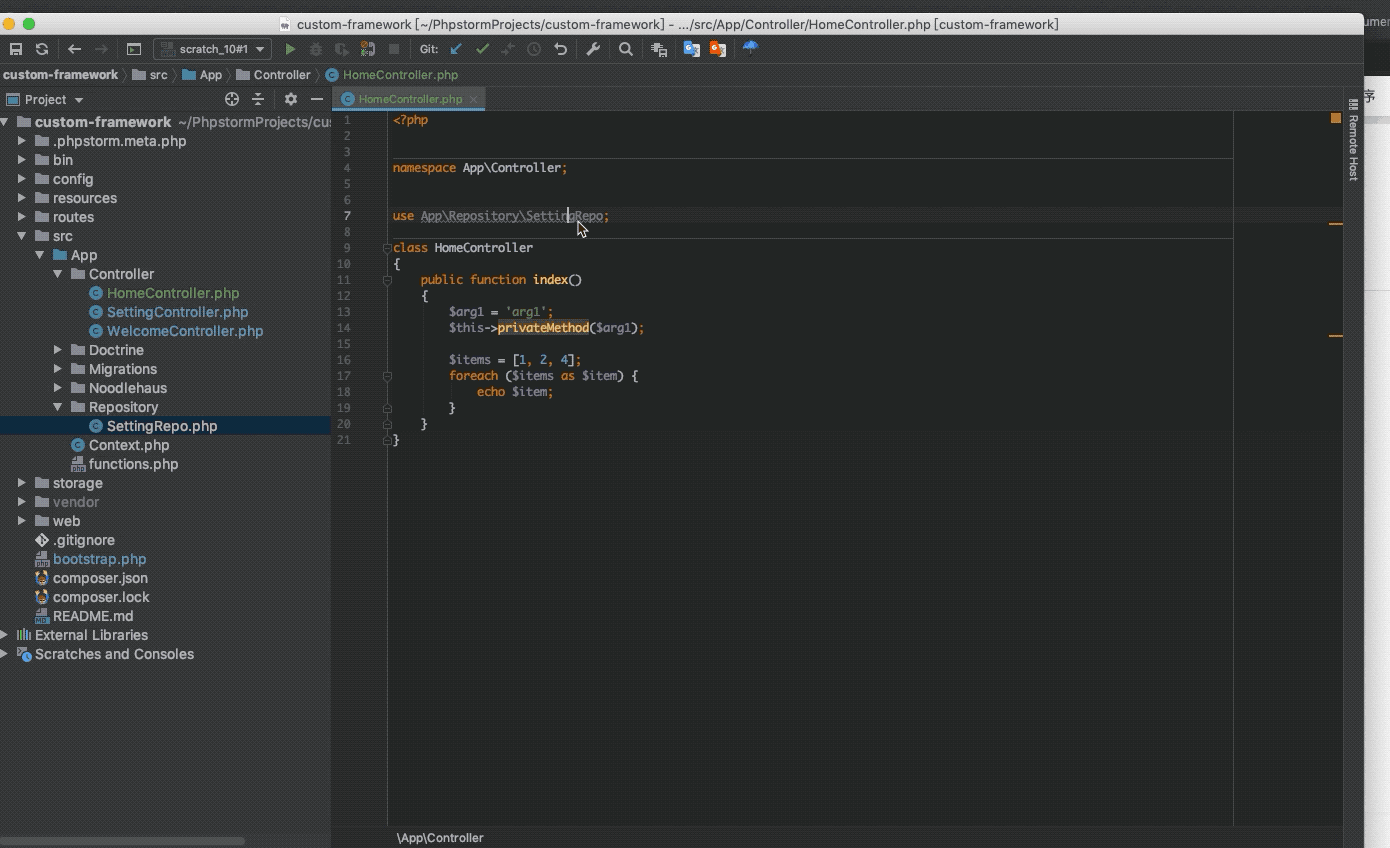Click the Synchronize refresh icon
Screen dimensions: 1390x848
[x=42, y=49]
